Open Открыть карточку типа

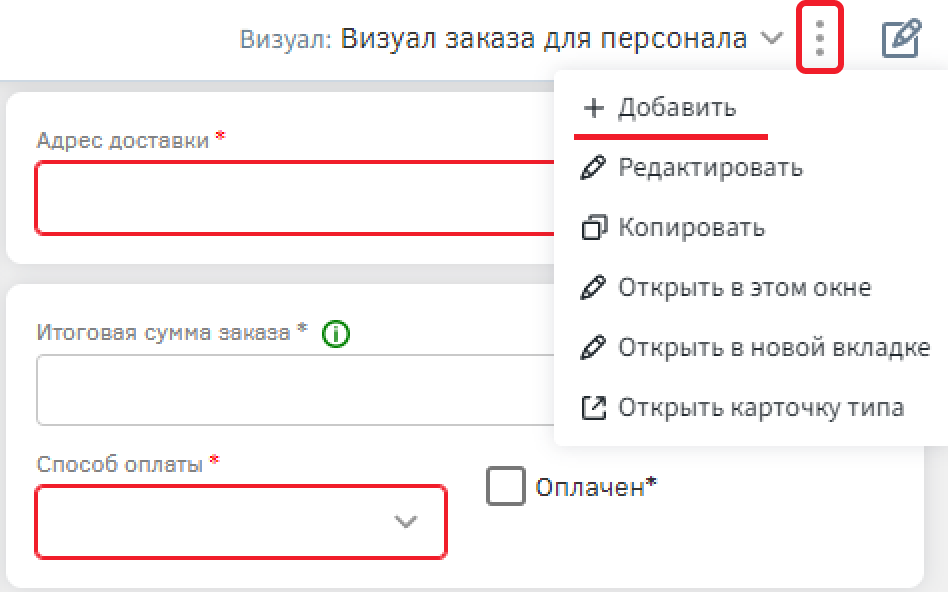[761, 408]
